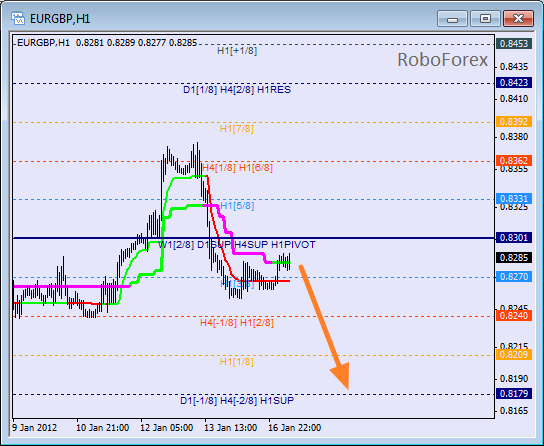This screenshot has height=446, width=544.
Task: Minimize the EURGBP,H1 chart window
Action: (x=452, y=18)
